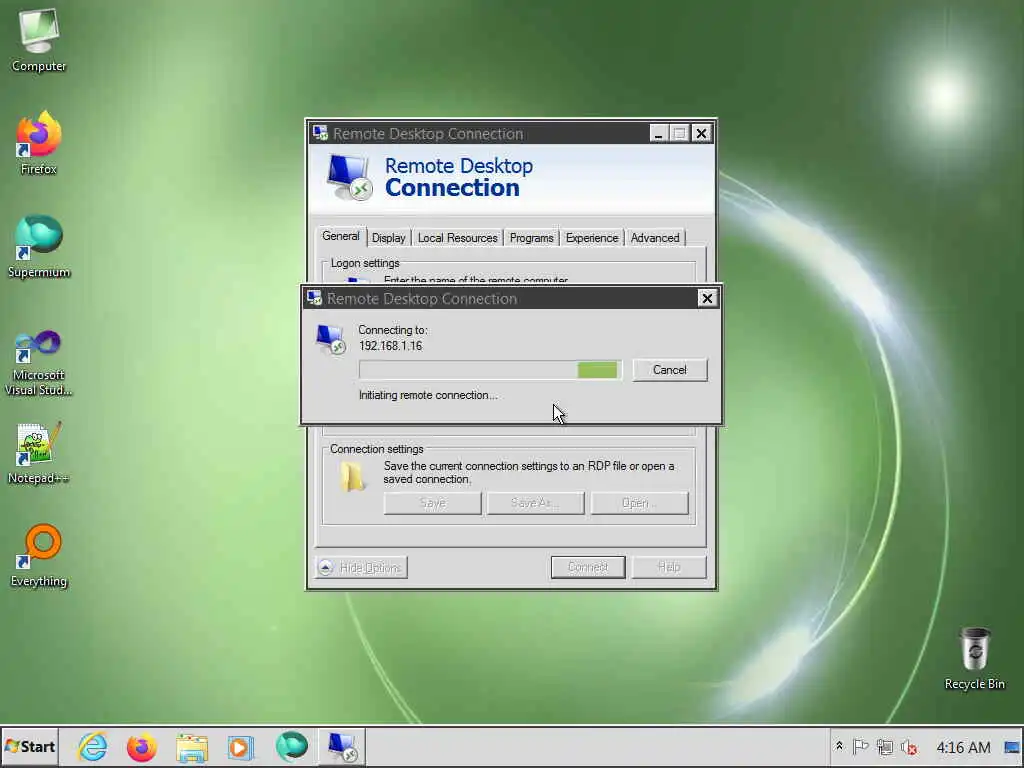Screen dimensions: 1024x768
Task: Click the Initiating remote connection status text
Action: coord(428,395)
